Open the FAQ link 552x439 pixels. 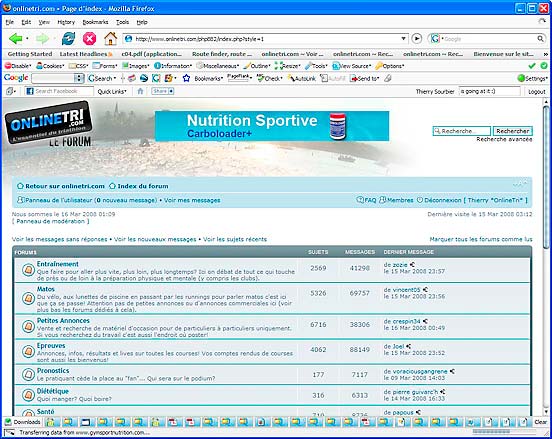(x=366, y=200)
